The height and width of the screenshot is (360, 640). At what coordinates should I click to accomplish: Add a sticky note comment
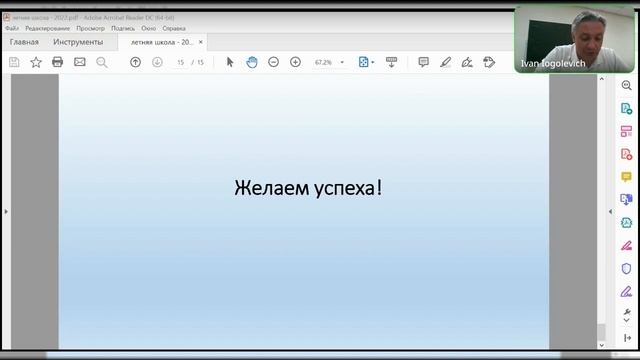coord(424,62)
